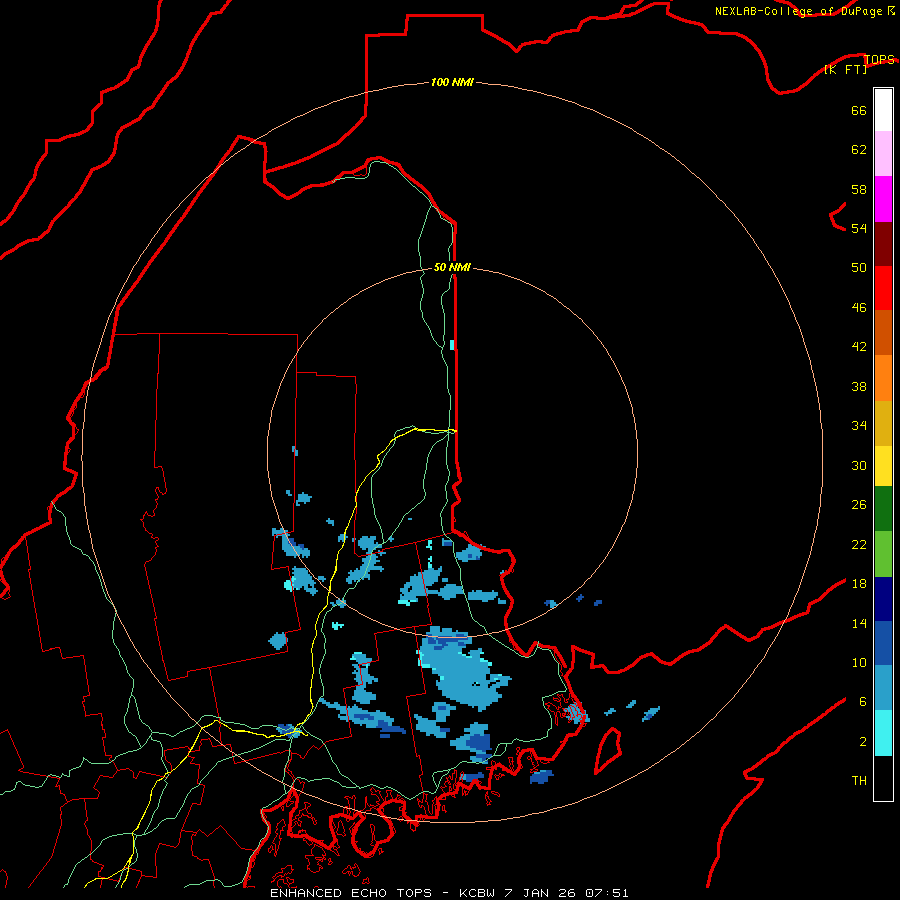900x900 pixels.
Task: Click the cyan 6 legend swatch
Action: click(x=883, y=733)
